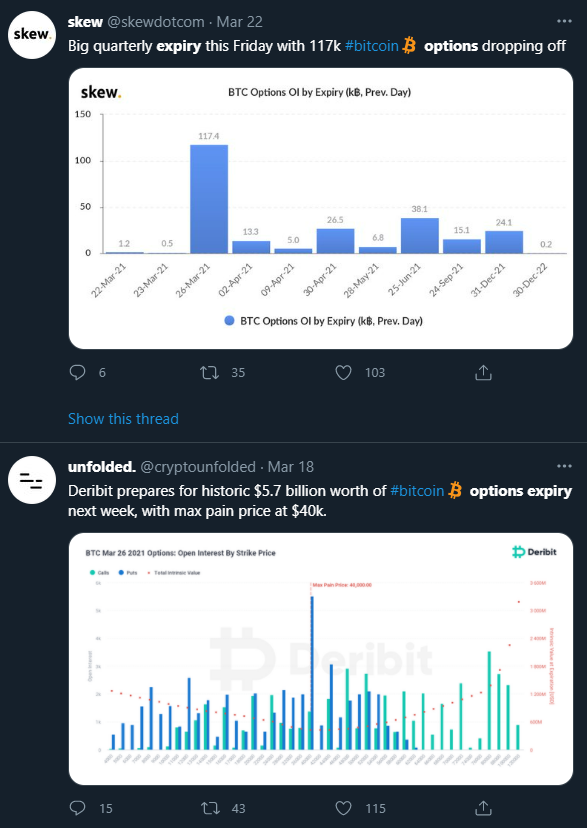Reply to the unfolded. tweet
The image size is (587, 828).
pyautogui.click(x=77, y=808)
